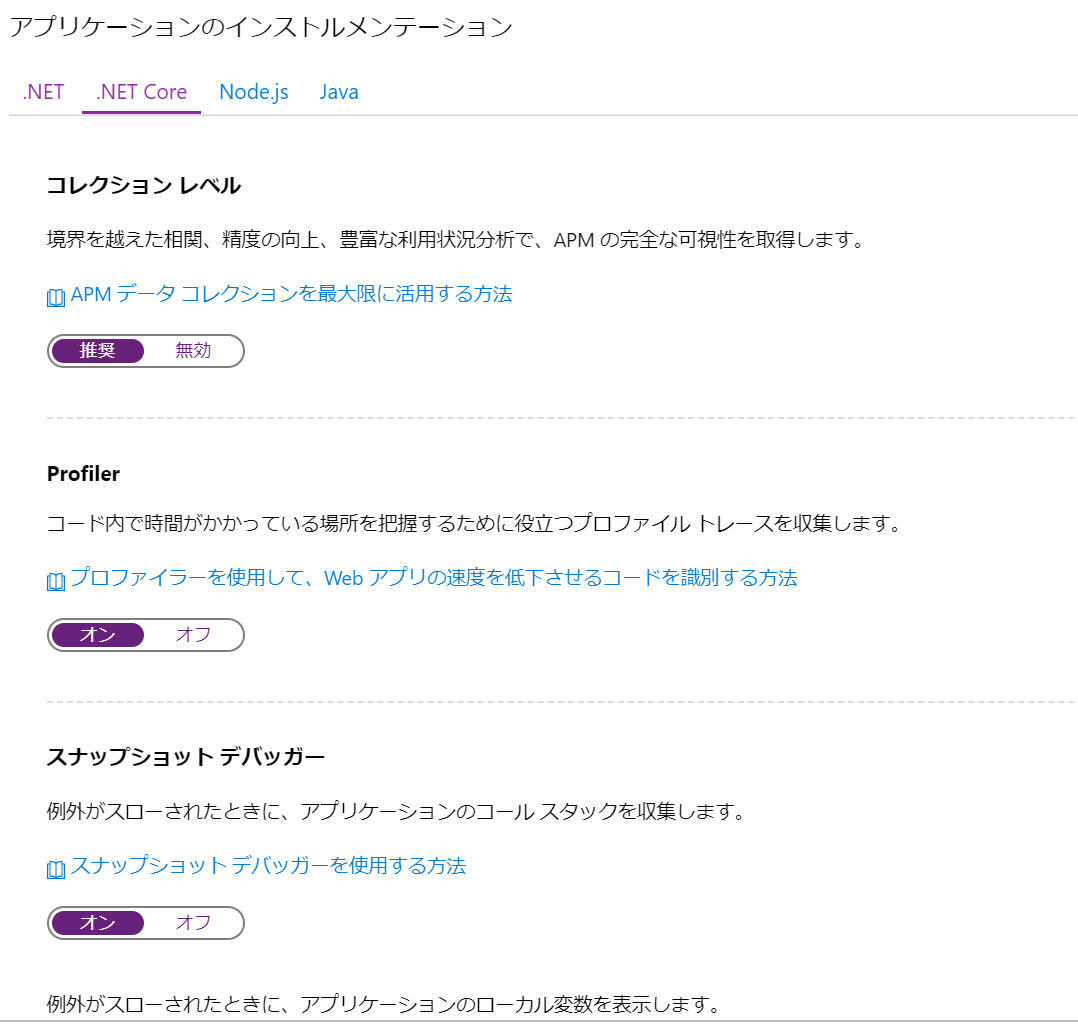Turn スナップショット デバッガー オン
1078x1035 pixels.
[97, 923]
